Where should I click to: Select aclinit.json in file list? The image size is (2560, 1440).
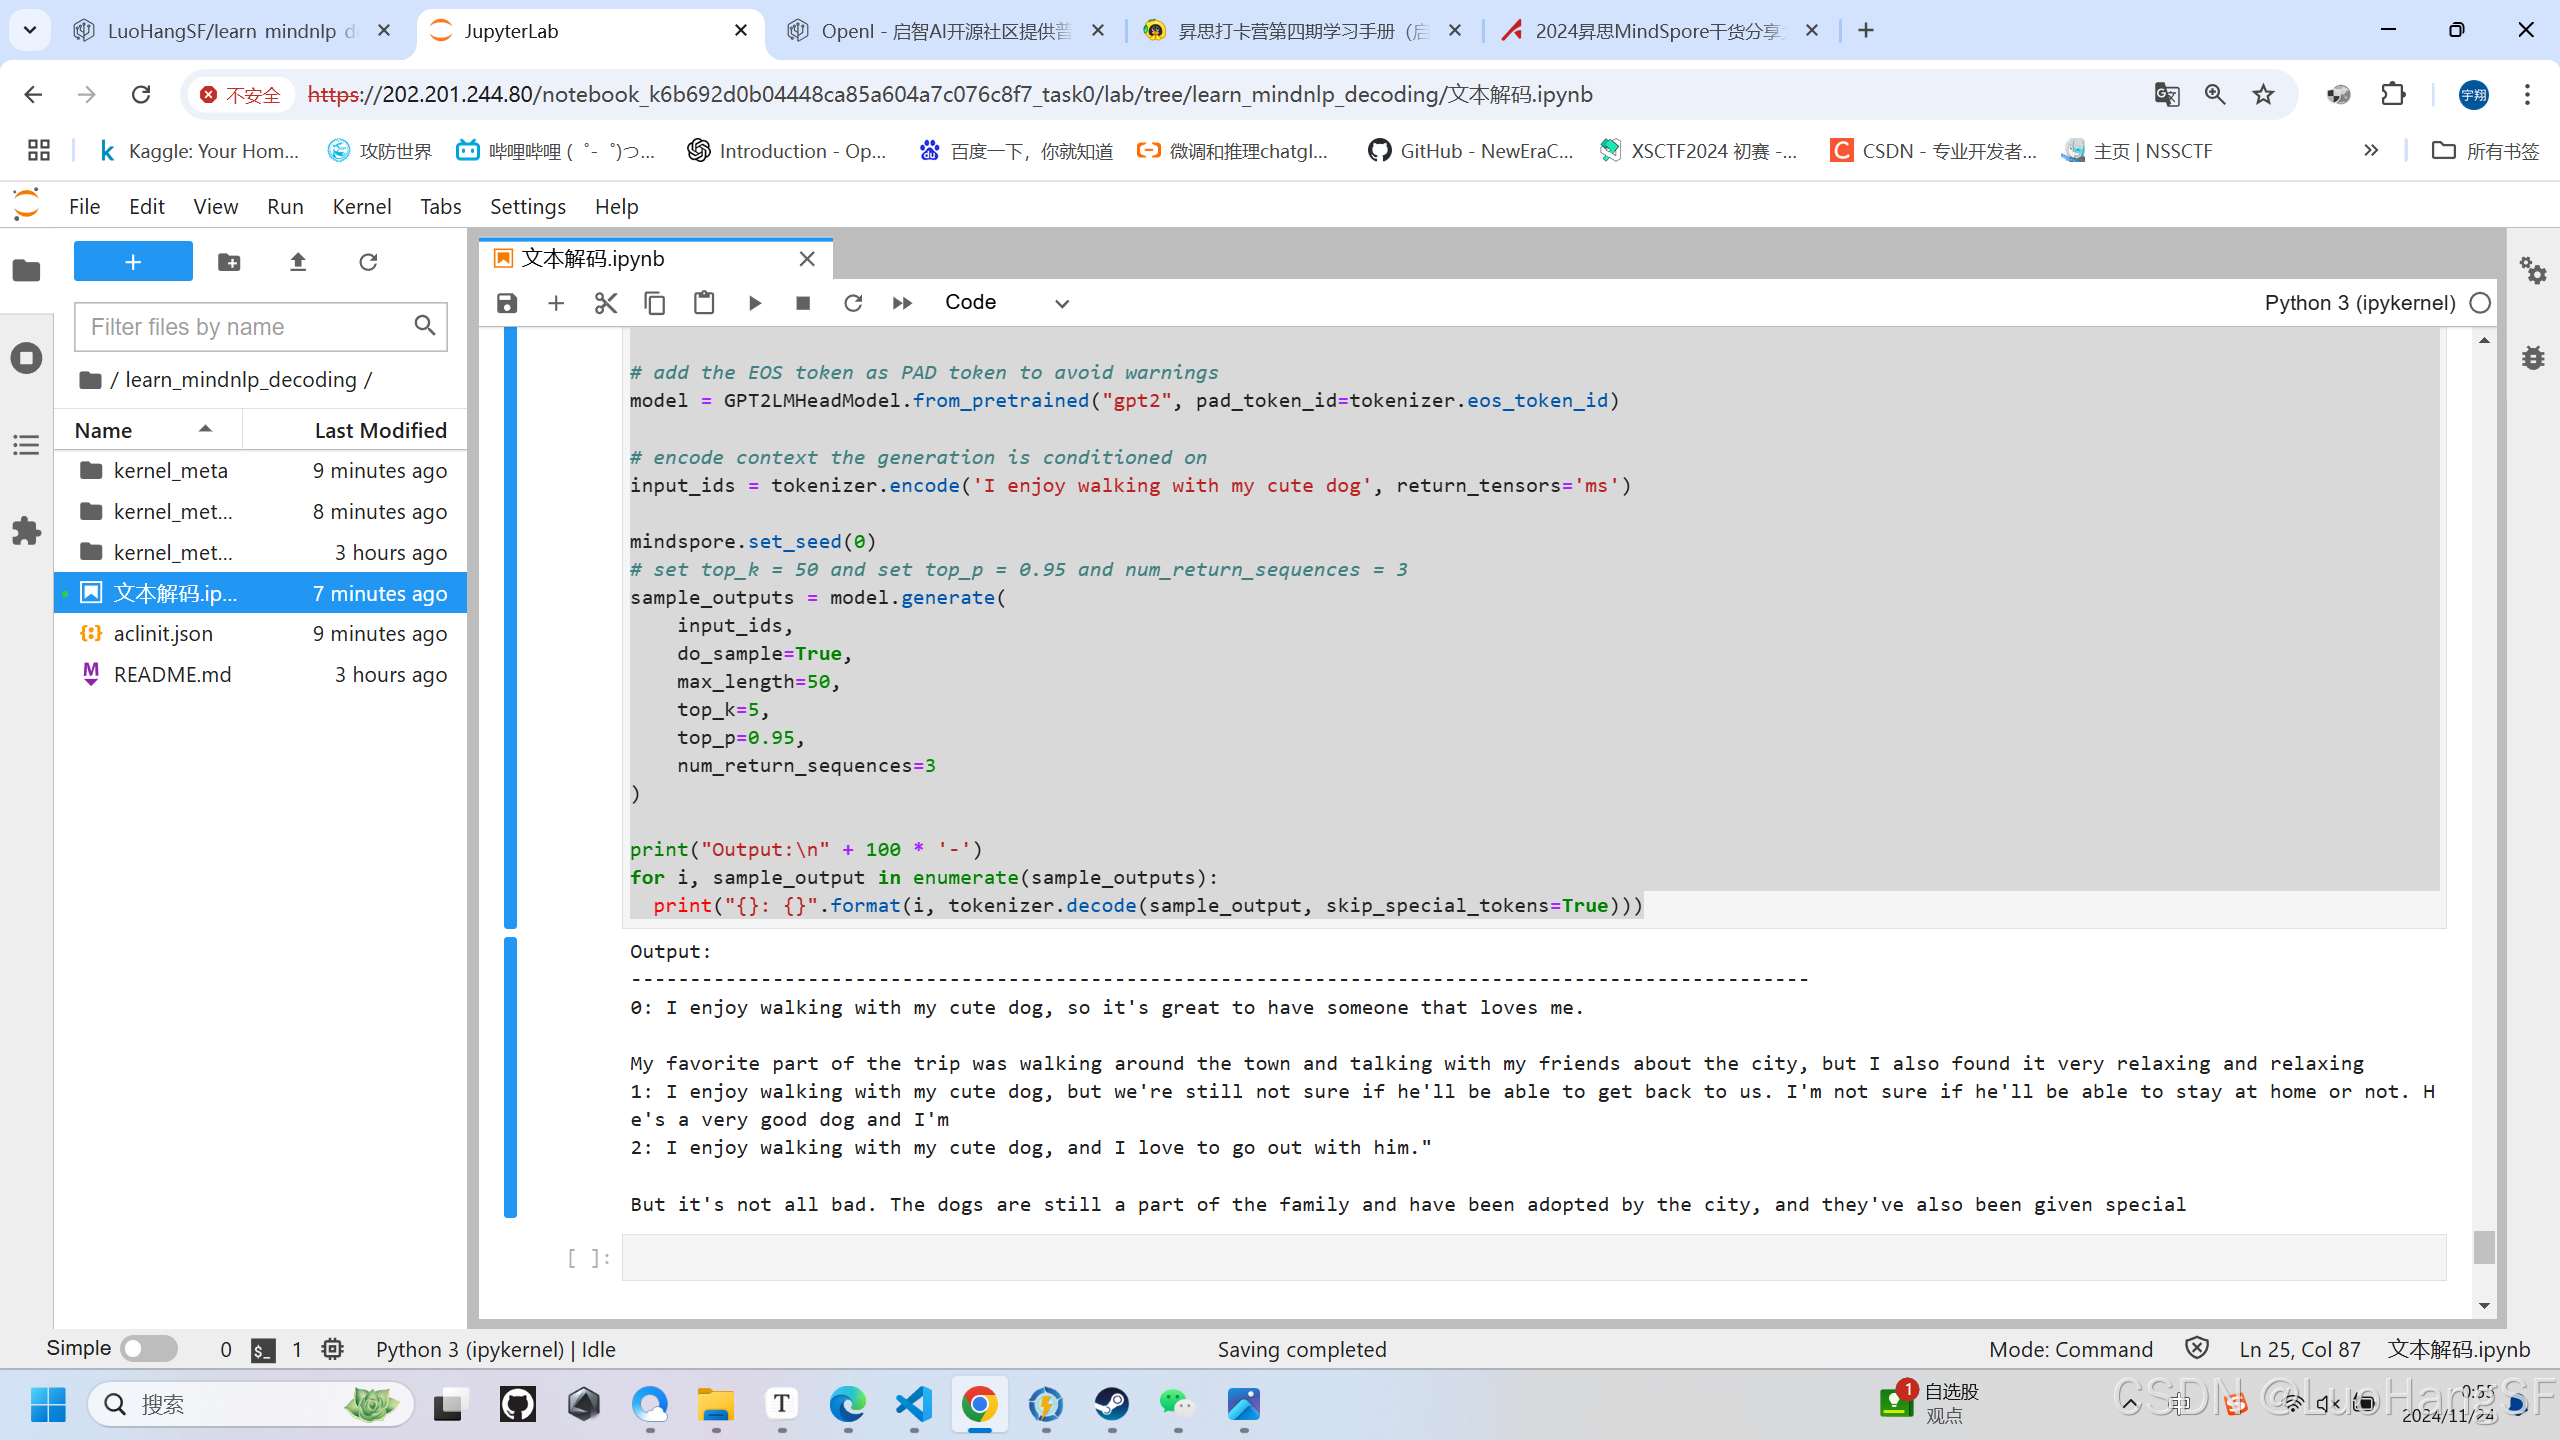tap(260, 634)
